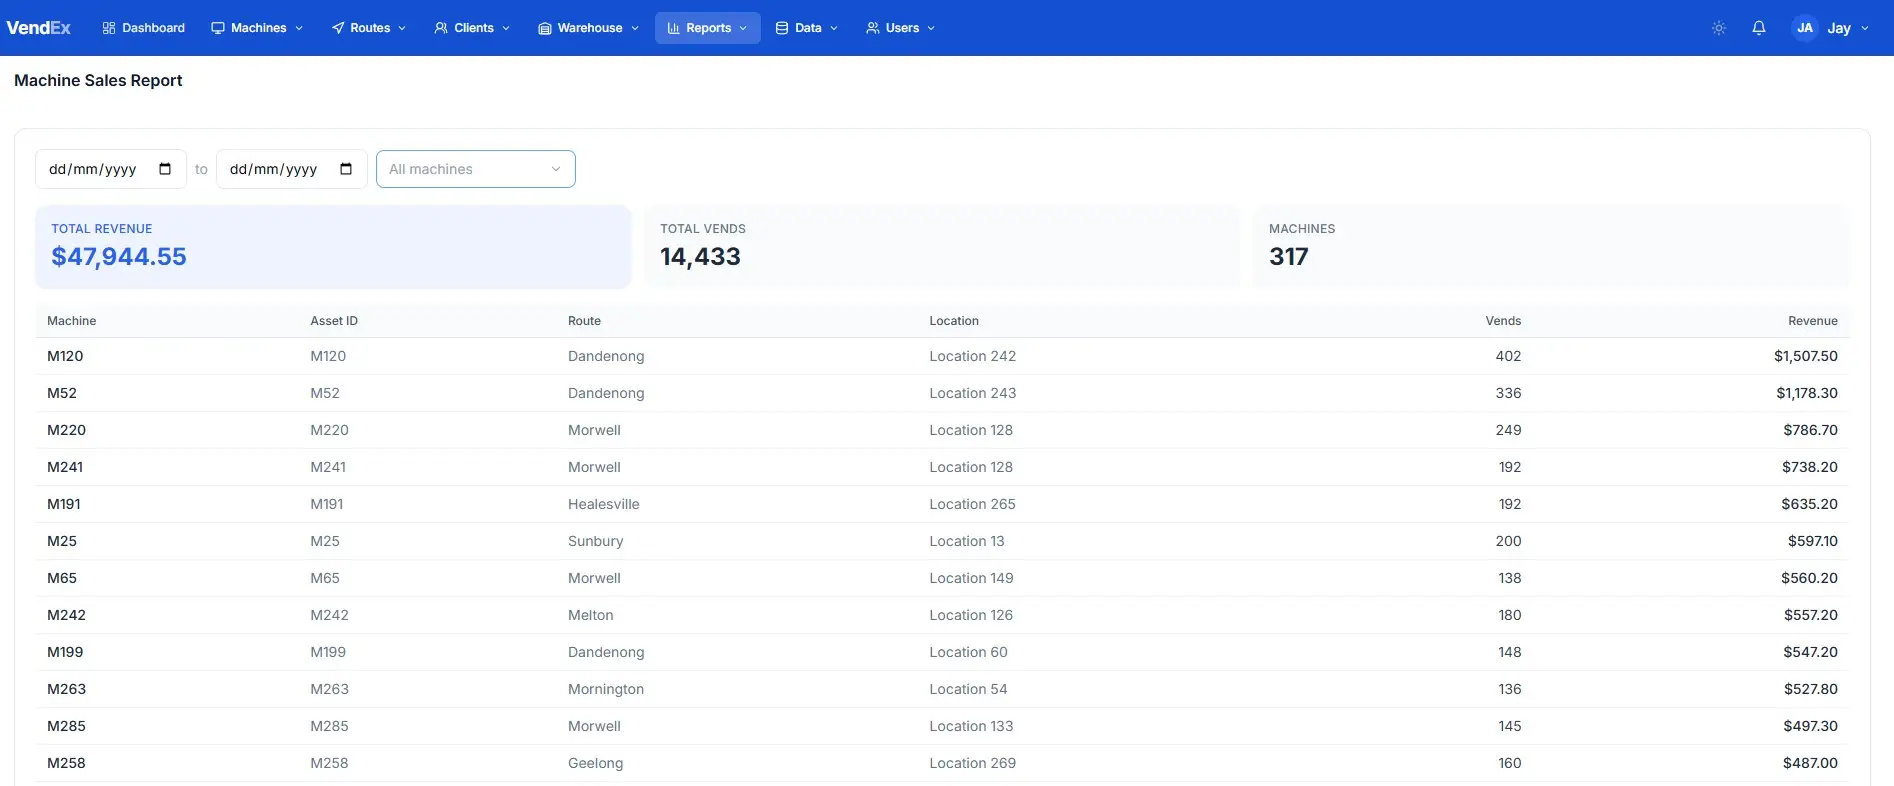
Task: Open the All machines filter dropdown
Action: point(476,169)
